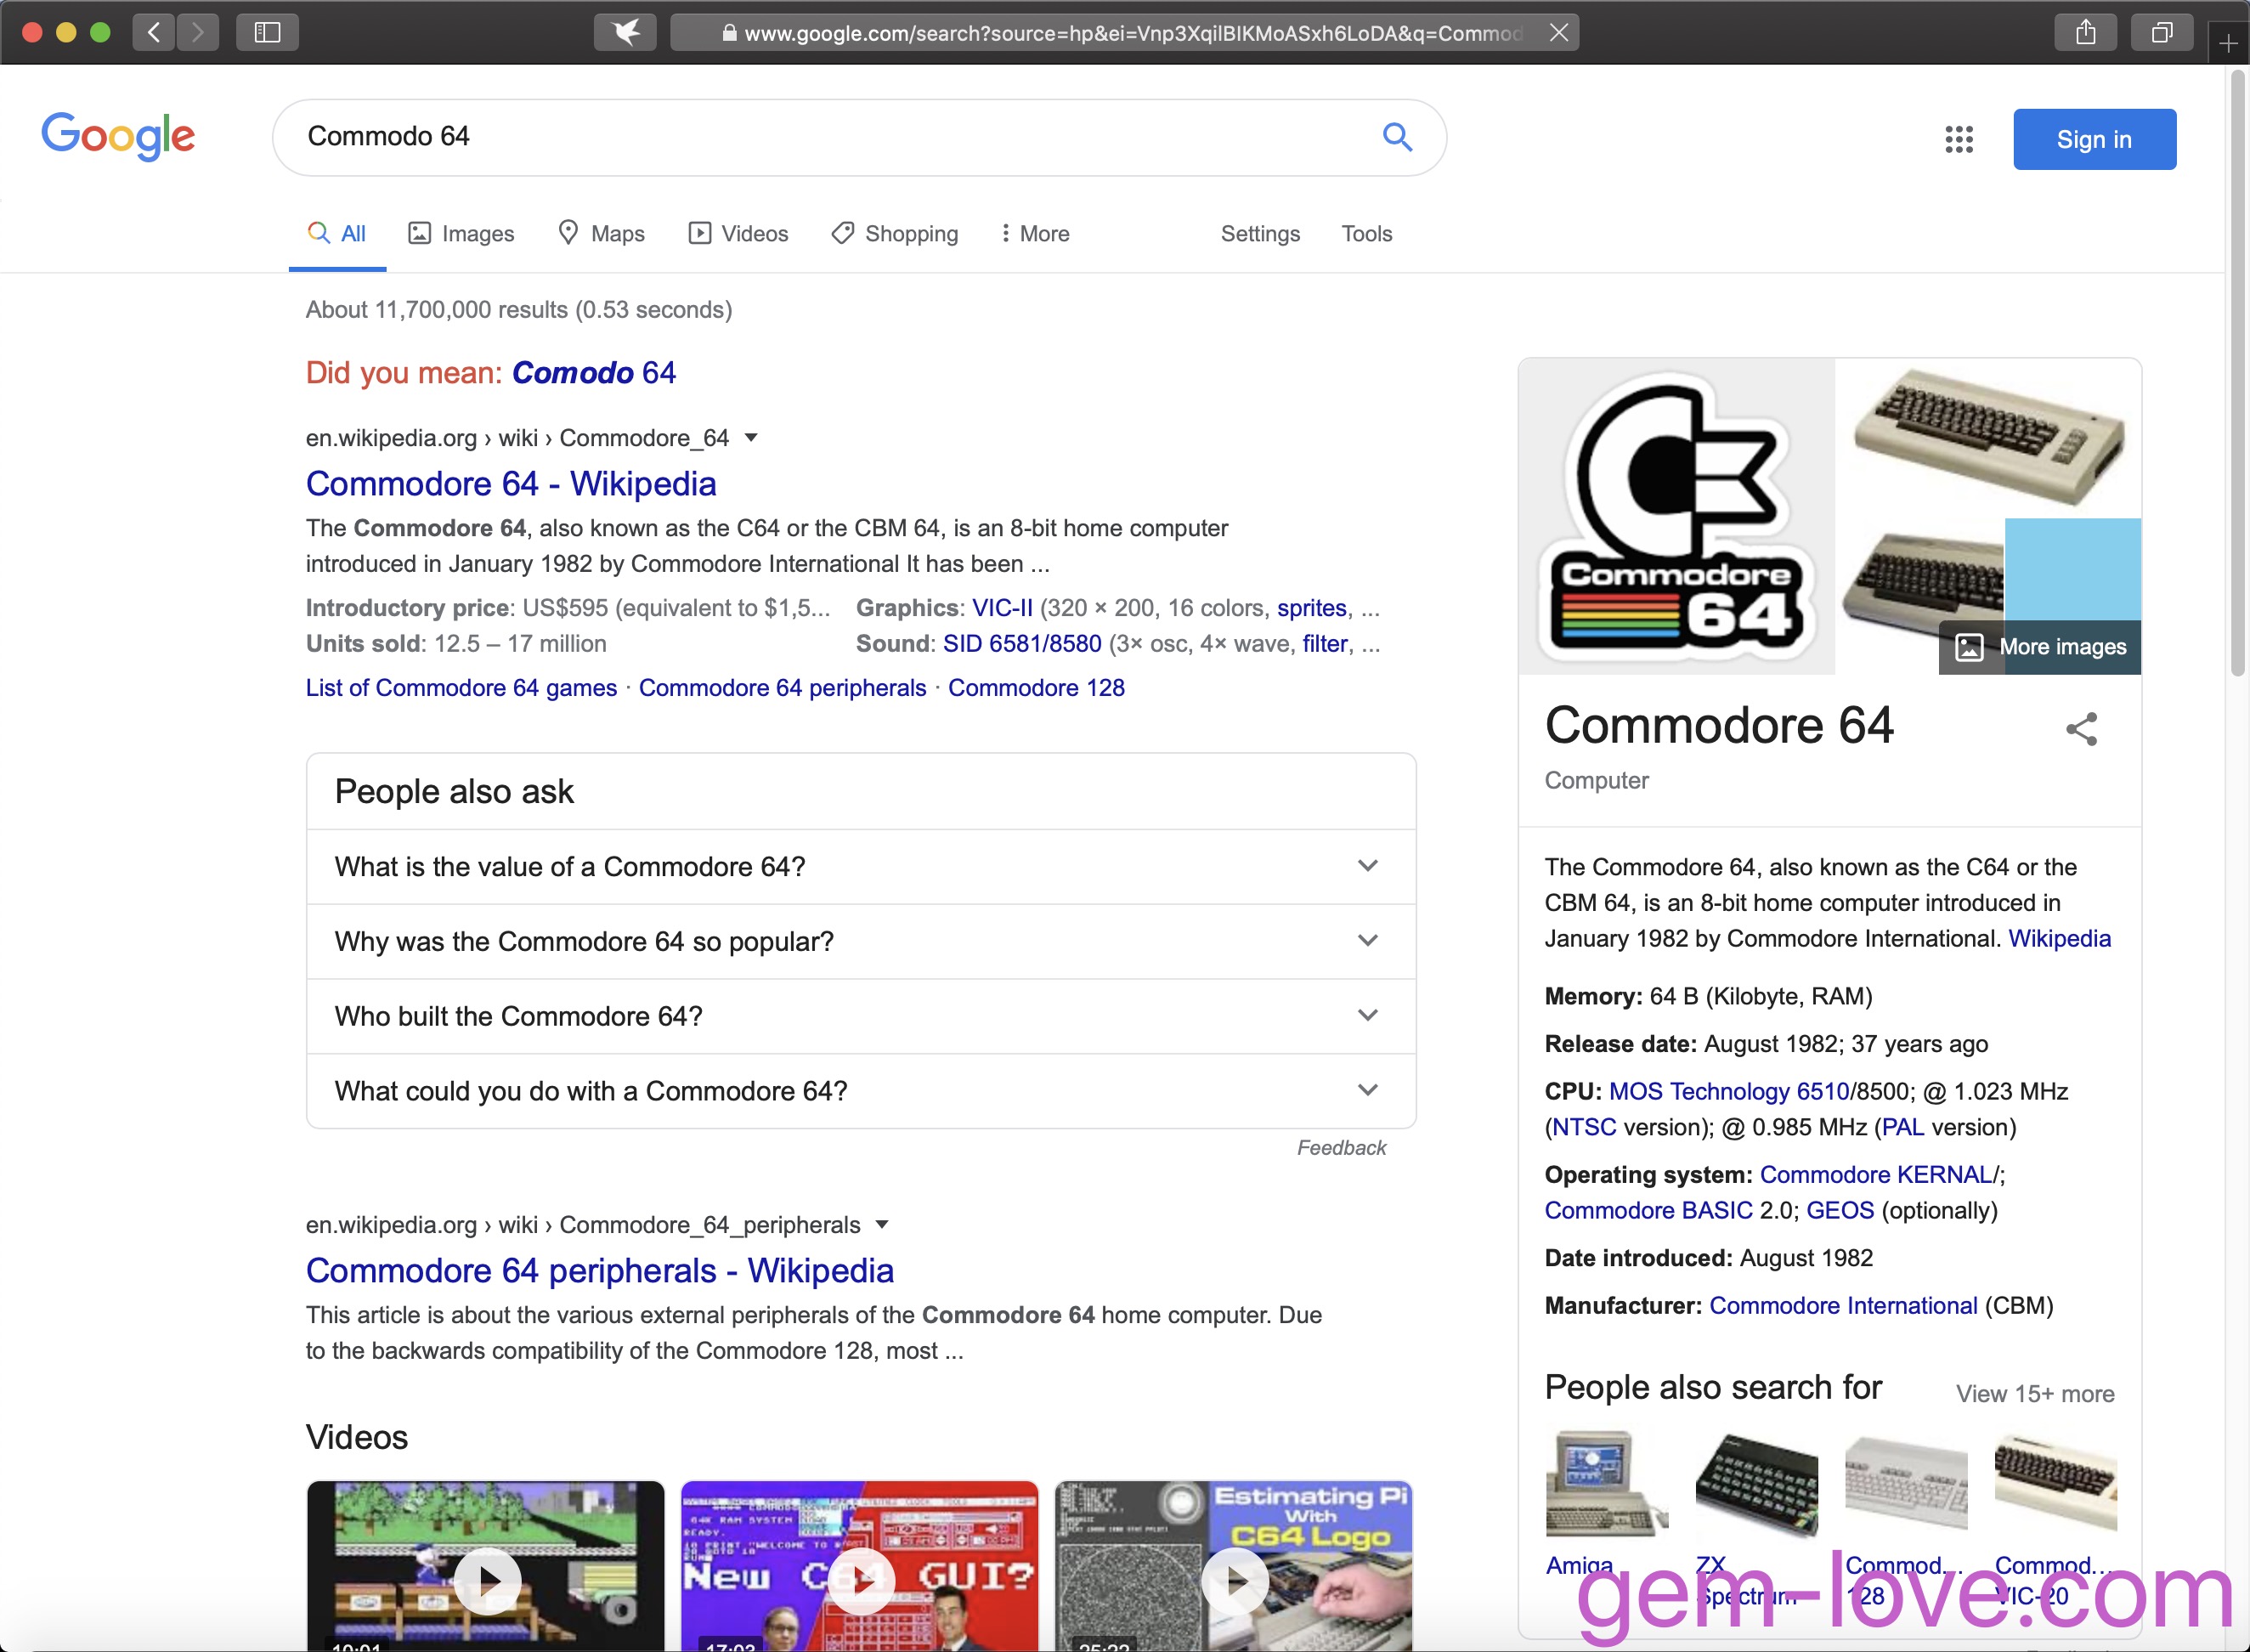Go forward with Safari's forward arrow

click(x=198, y=33)
